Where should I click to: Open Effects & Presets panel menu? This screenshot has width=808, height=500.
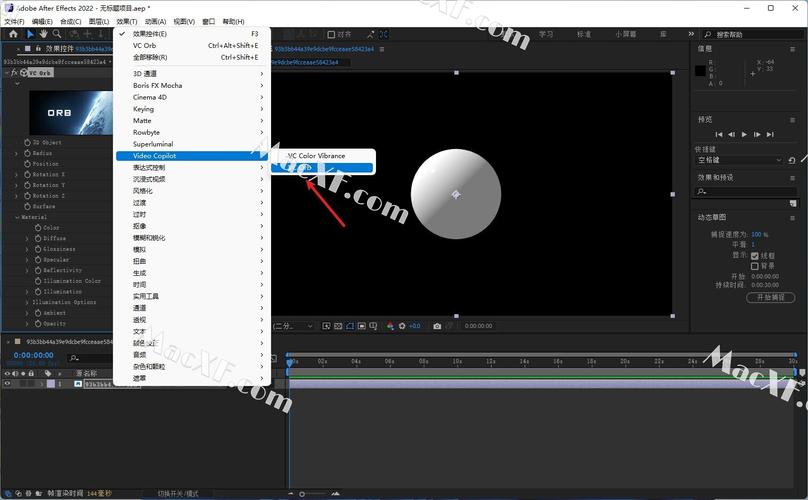click(x=793, y=178)
